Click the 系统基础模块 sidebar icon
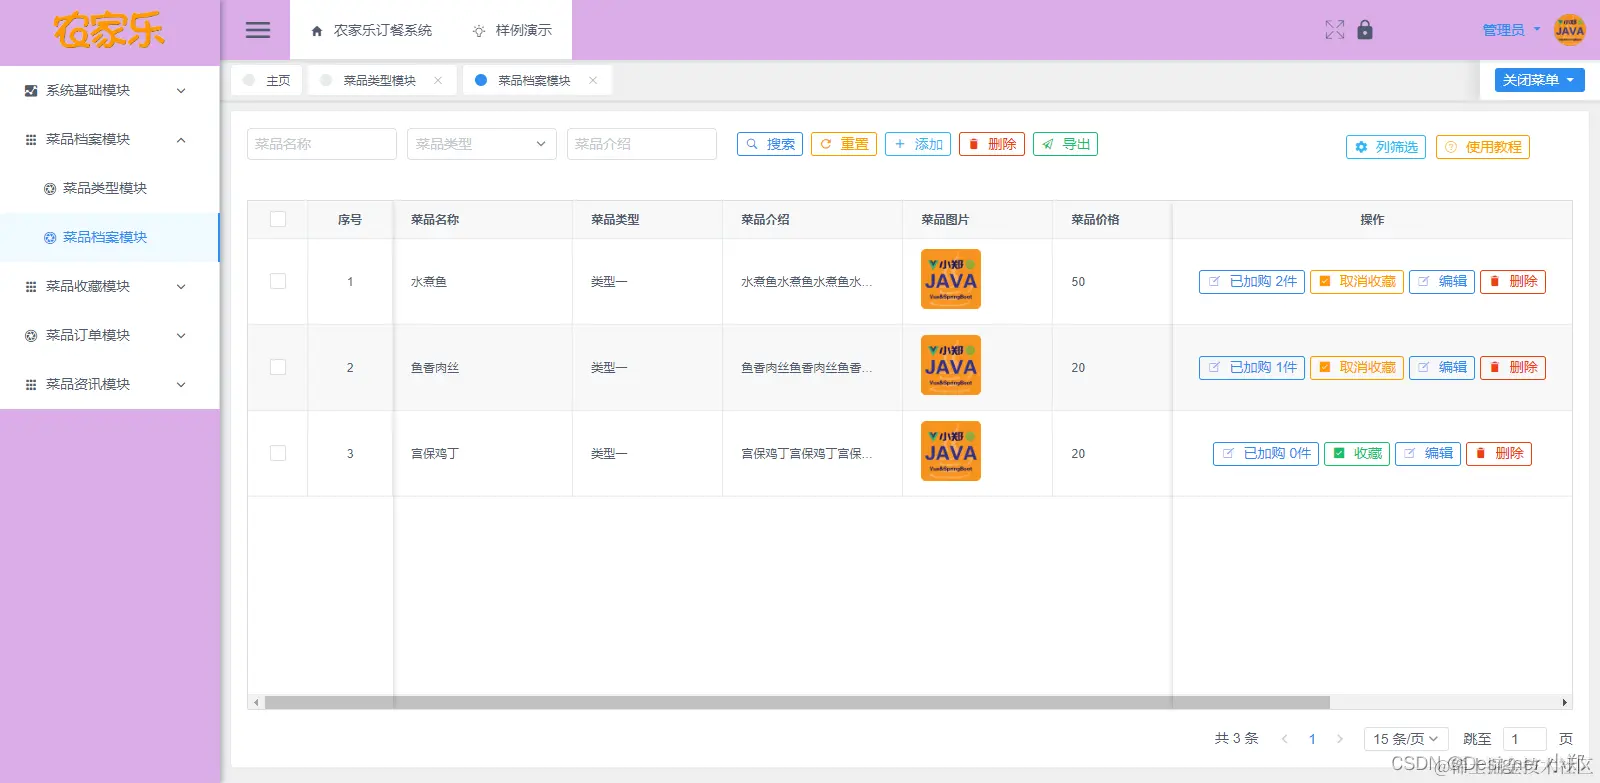This screenshot has width=1600, height=783. (x=31, y=90)
